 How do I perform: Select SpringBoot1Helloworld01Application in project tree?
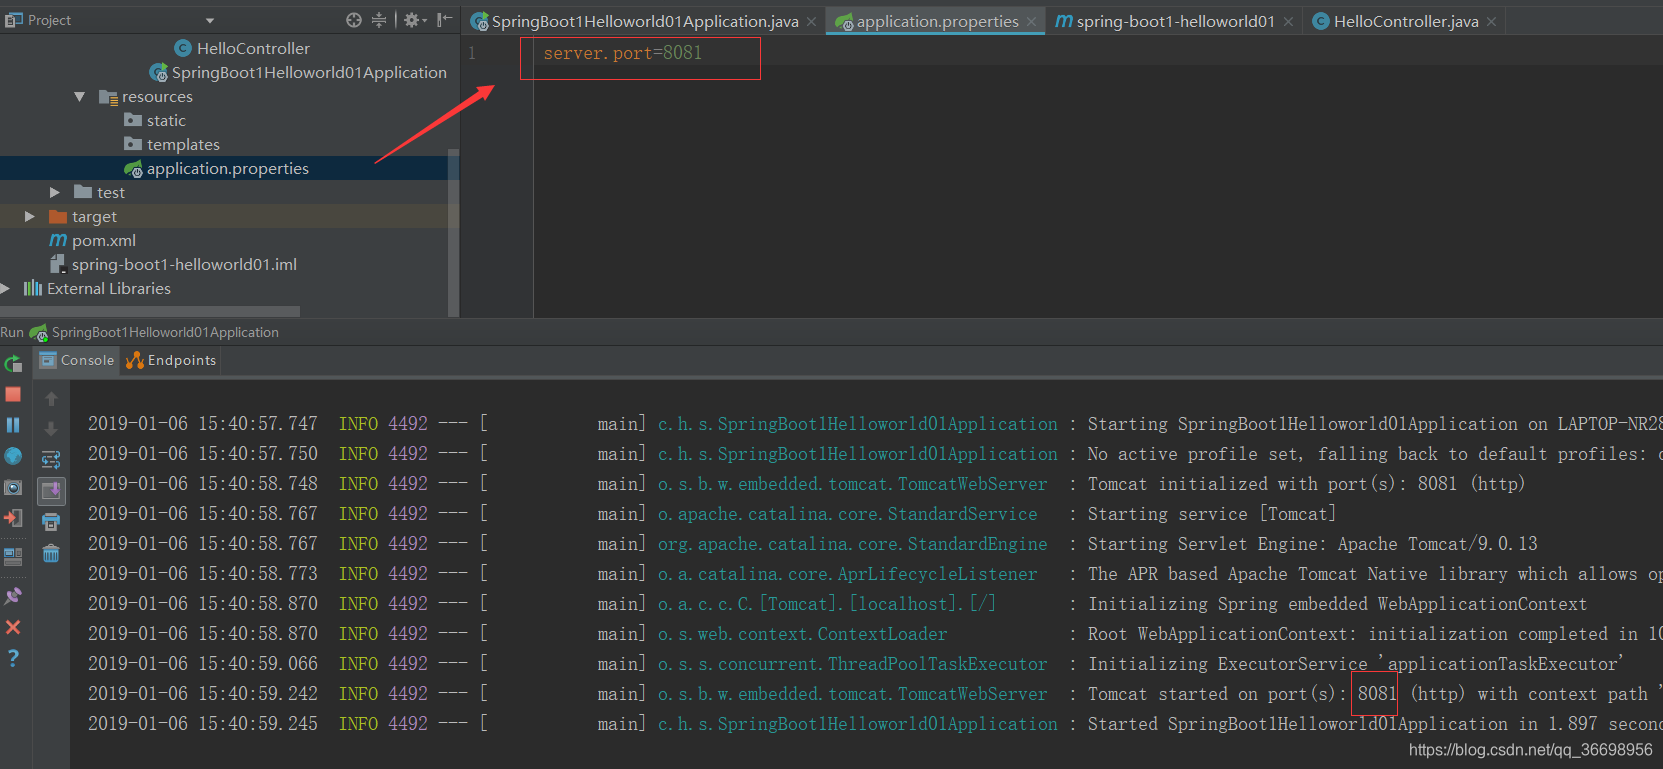pyautogui.click(x=298, y=72)
